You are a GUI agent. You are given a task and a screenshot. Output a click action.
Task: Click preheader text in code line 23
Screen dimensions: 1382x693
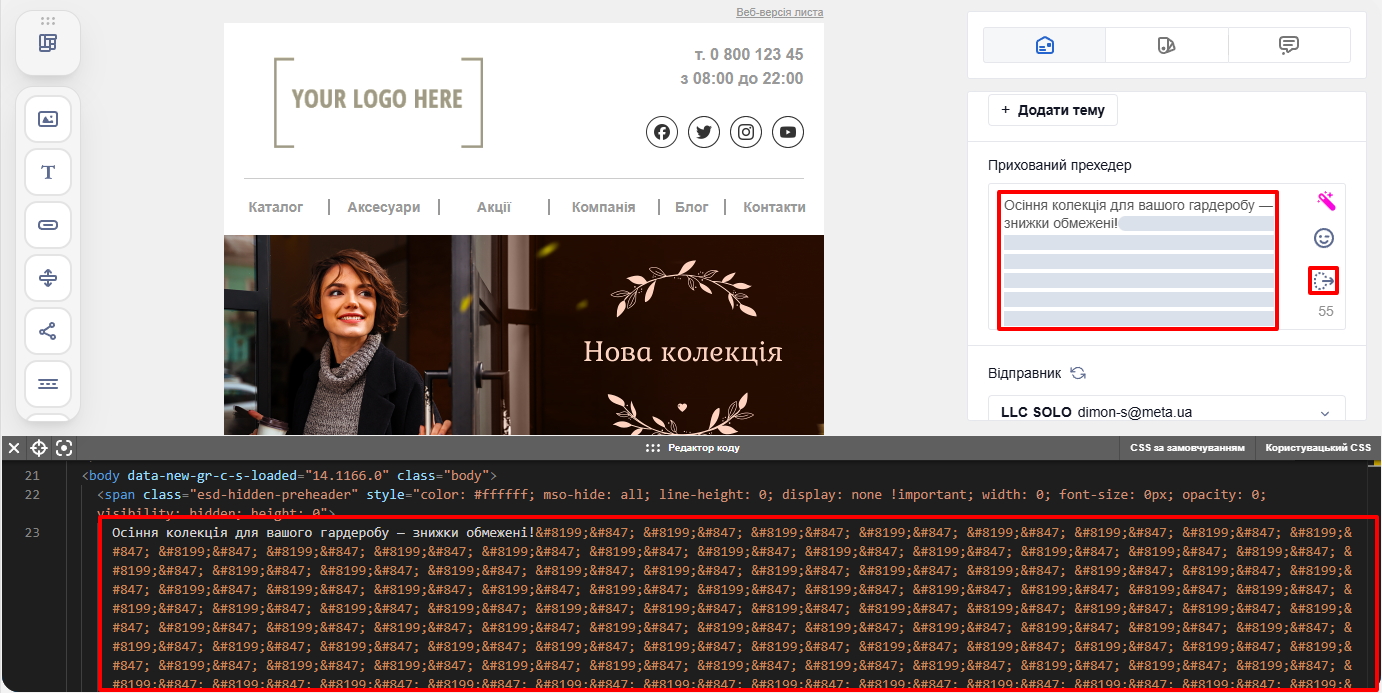324,532
